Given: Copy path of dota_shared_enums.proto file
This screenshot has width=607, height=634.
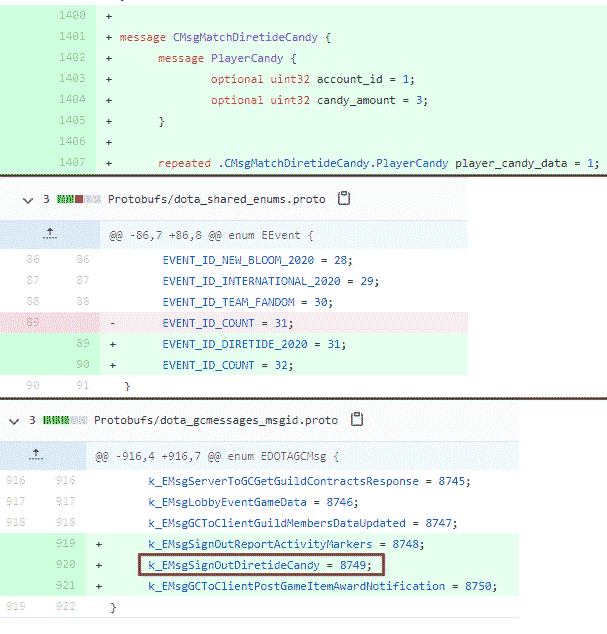Looking at the screenshot, I should [x=344, y=198].
